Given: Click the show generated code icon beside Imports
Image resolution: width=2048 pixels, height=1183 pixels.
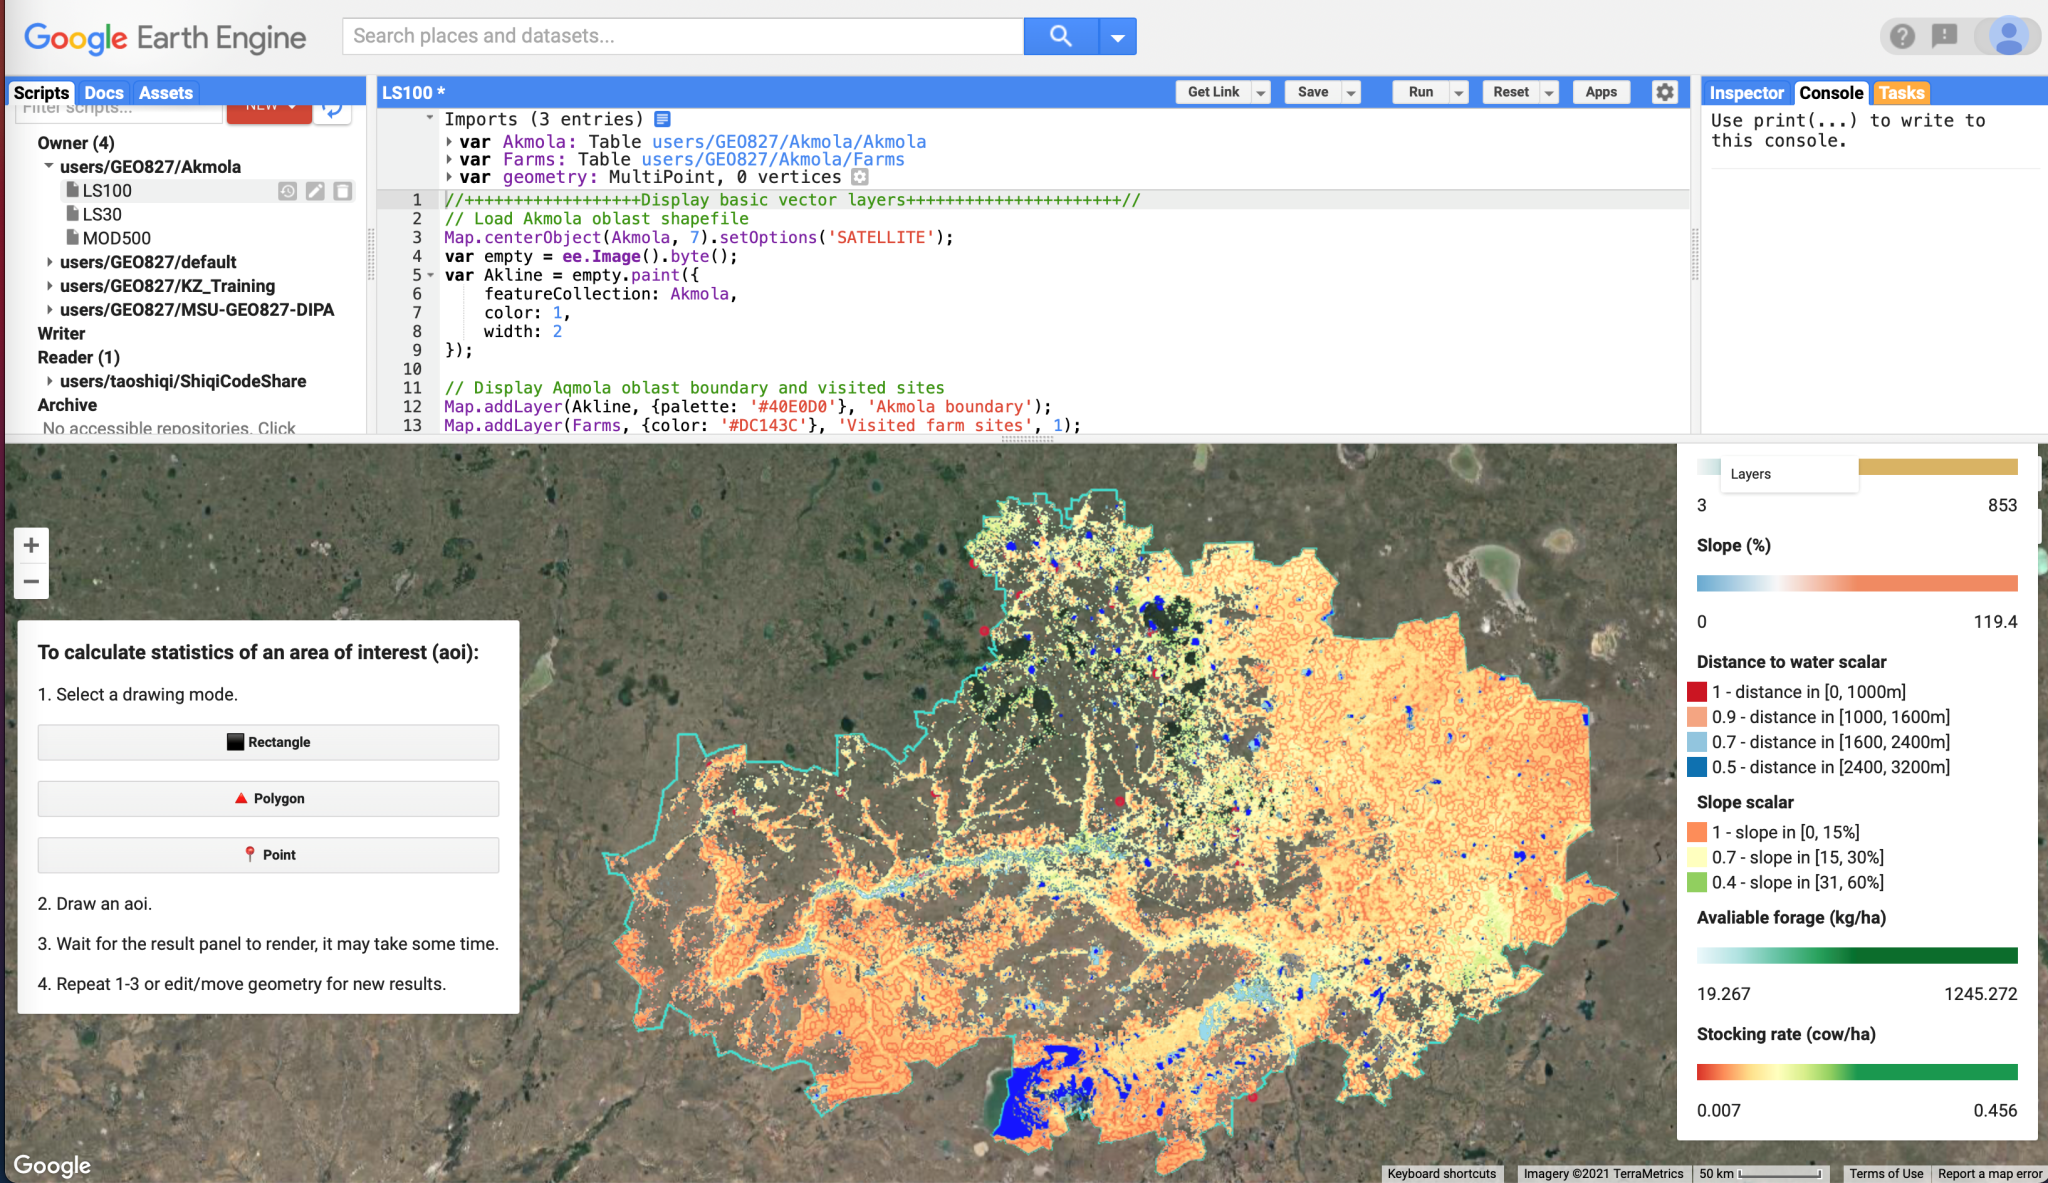Looking at the screenshot, I should pyautogui.click(x=662, y=119).
